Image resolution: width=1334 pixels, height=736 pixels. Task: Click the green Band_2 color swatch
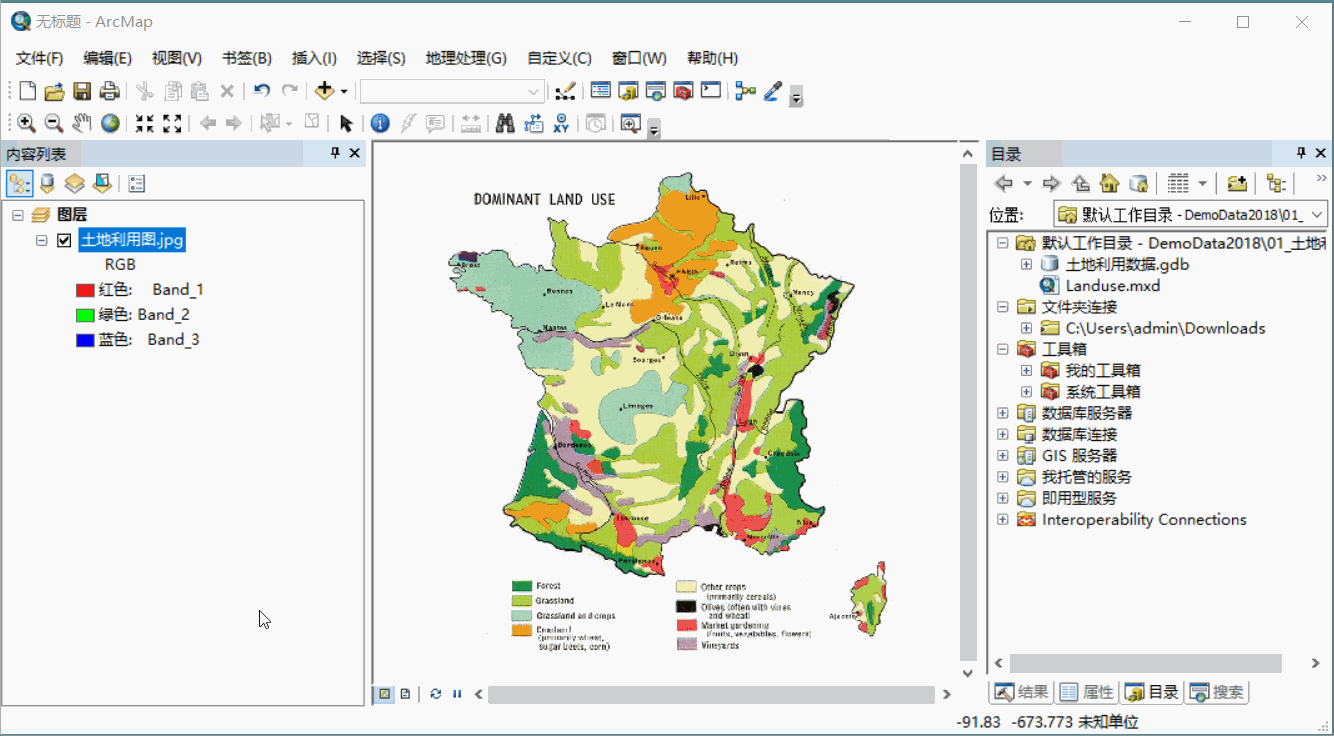point(85,315)
